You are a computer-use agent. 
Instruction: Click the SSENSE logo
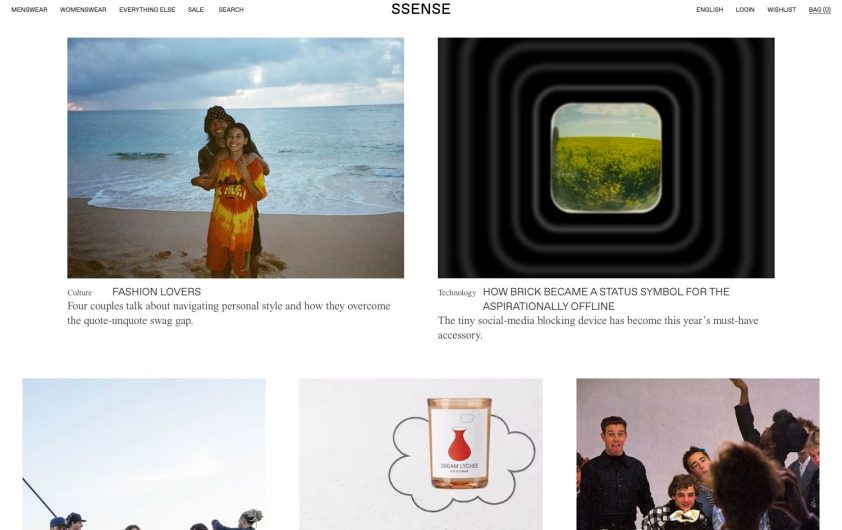(421, 9)
